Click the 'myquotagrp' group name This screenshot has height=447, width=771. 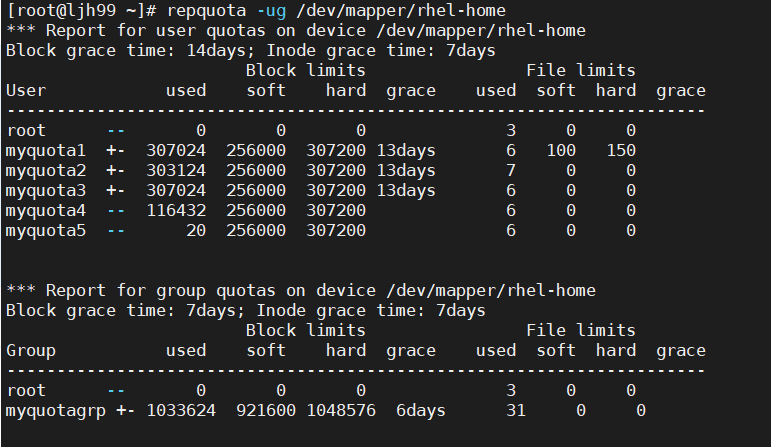click(56, 411)
